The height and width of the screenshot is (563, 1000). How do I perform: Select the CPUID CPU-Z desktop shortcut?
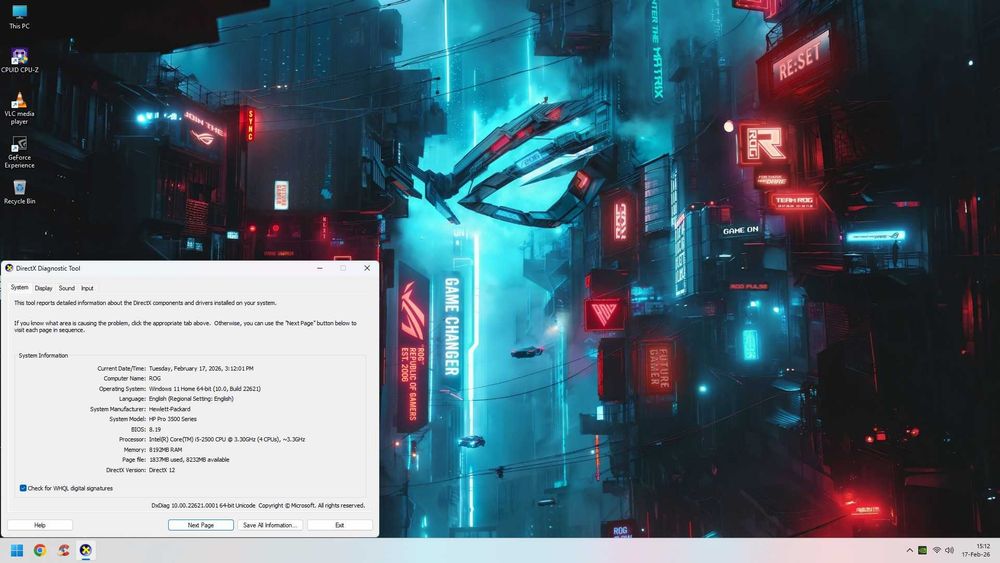coord(19,60)
